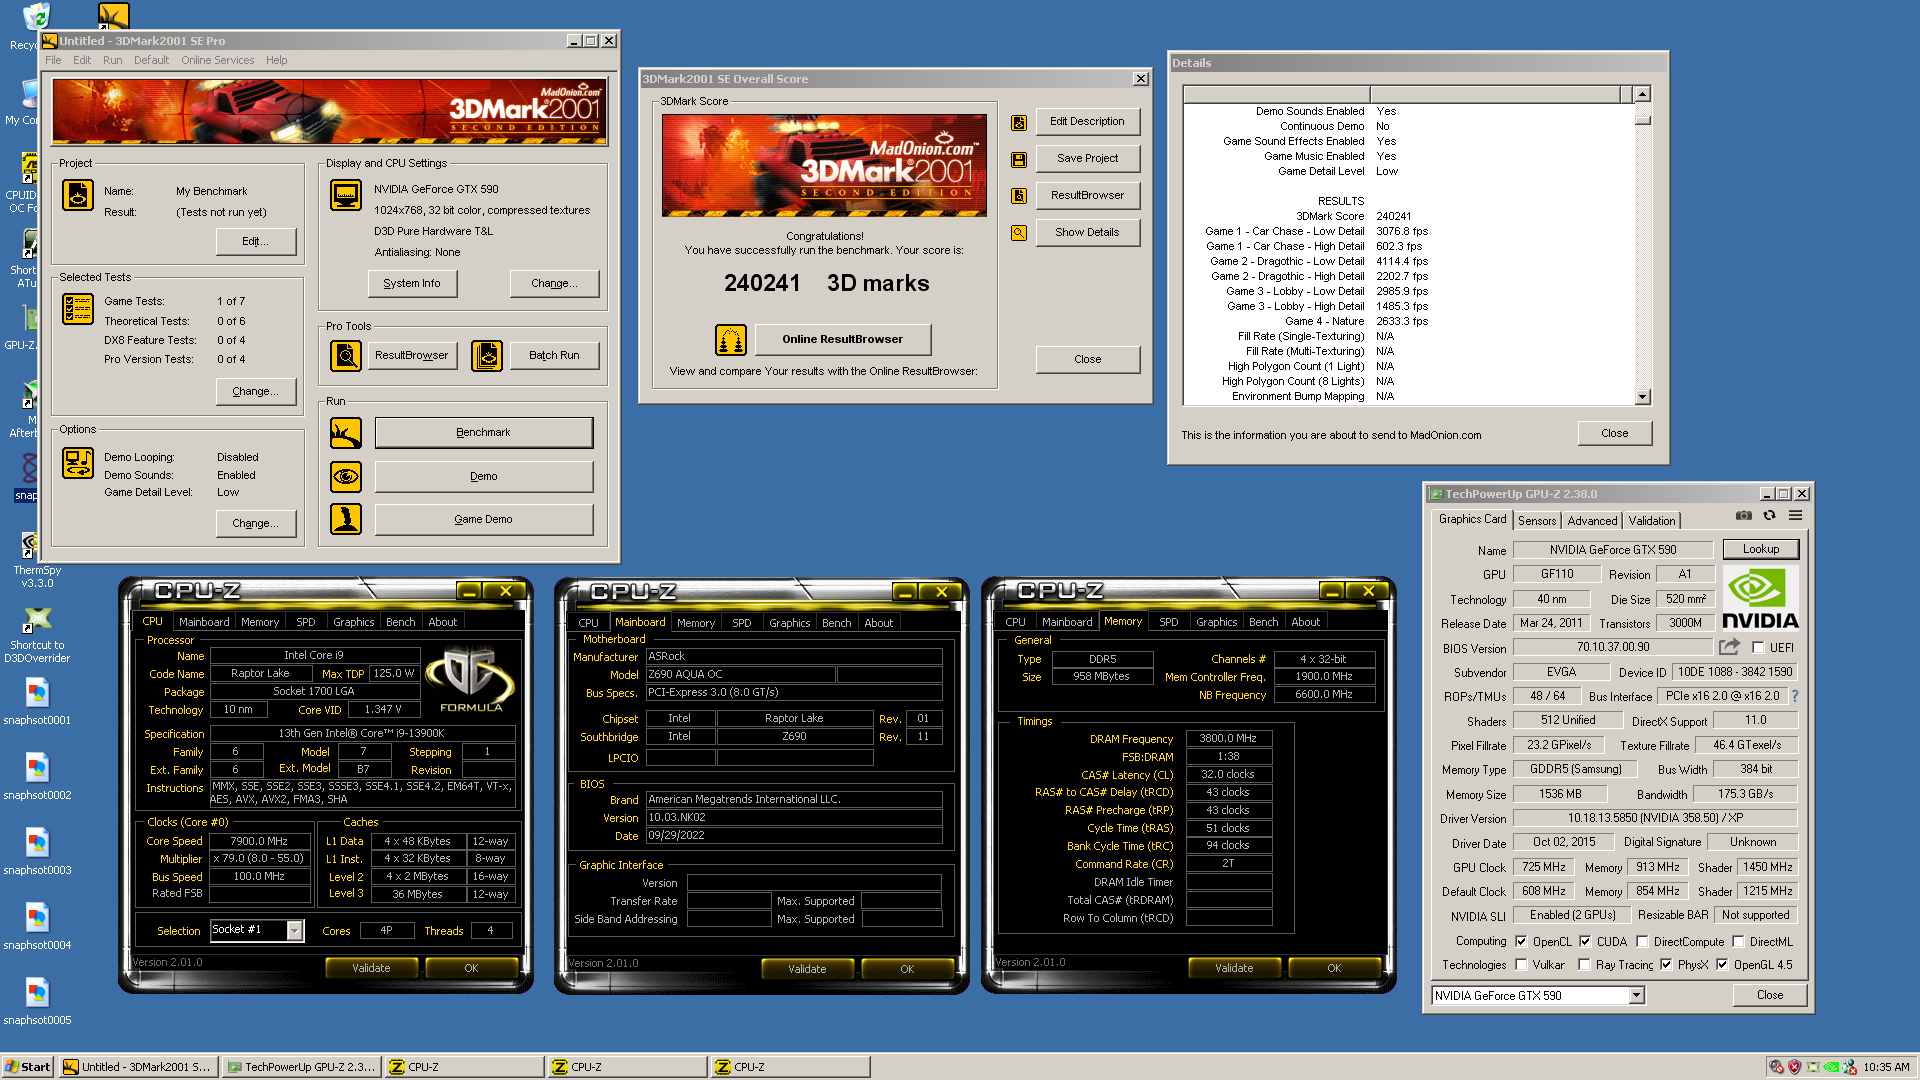Switch to the Validation tab in GPU-Z

(1651, 521)
